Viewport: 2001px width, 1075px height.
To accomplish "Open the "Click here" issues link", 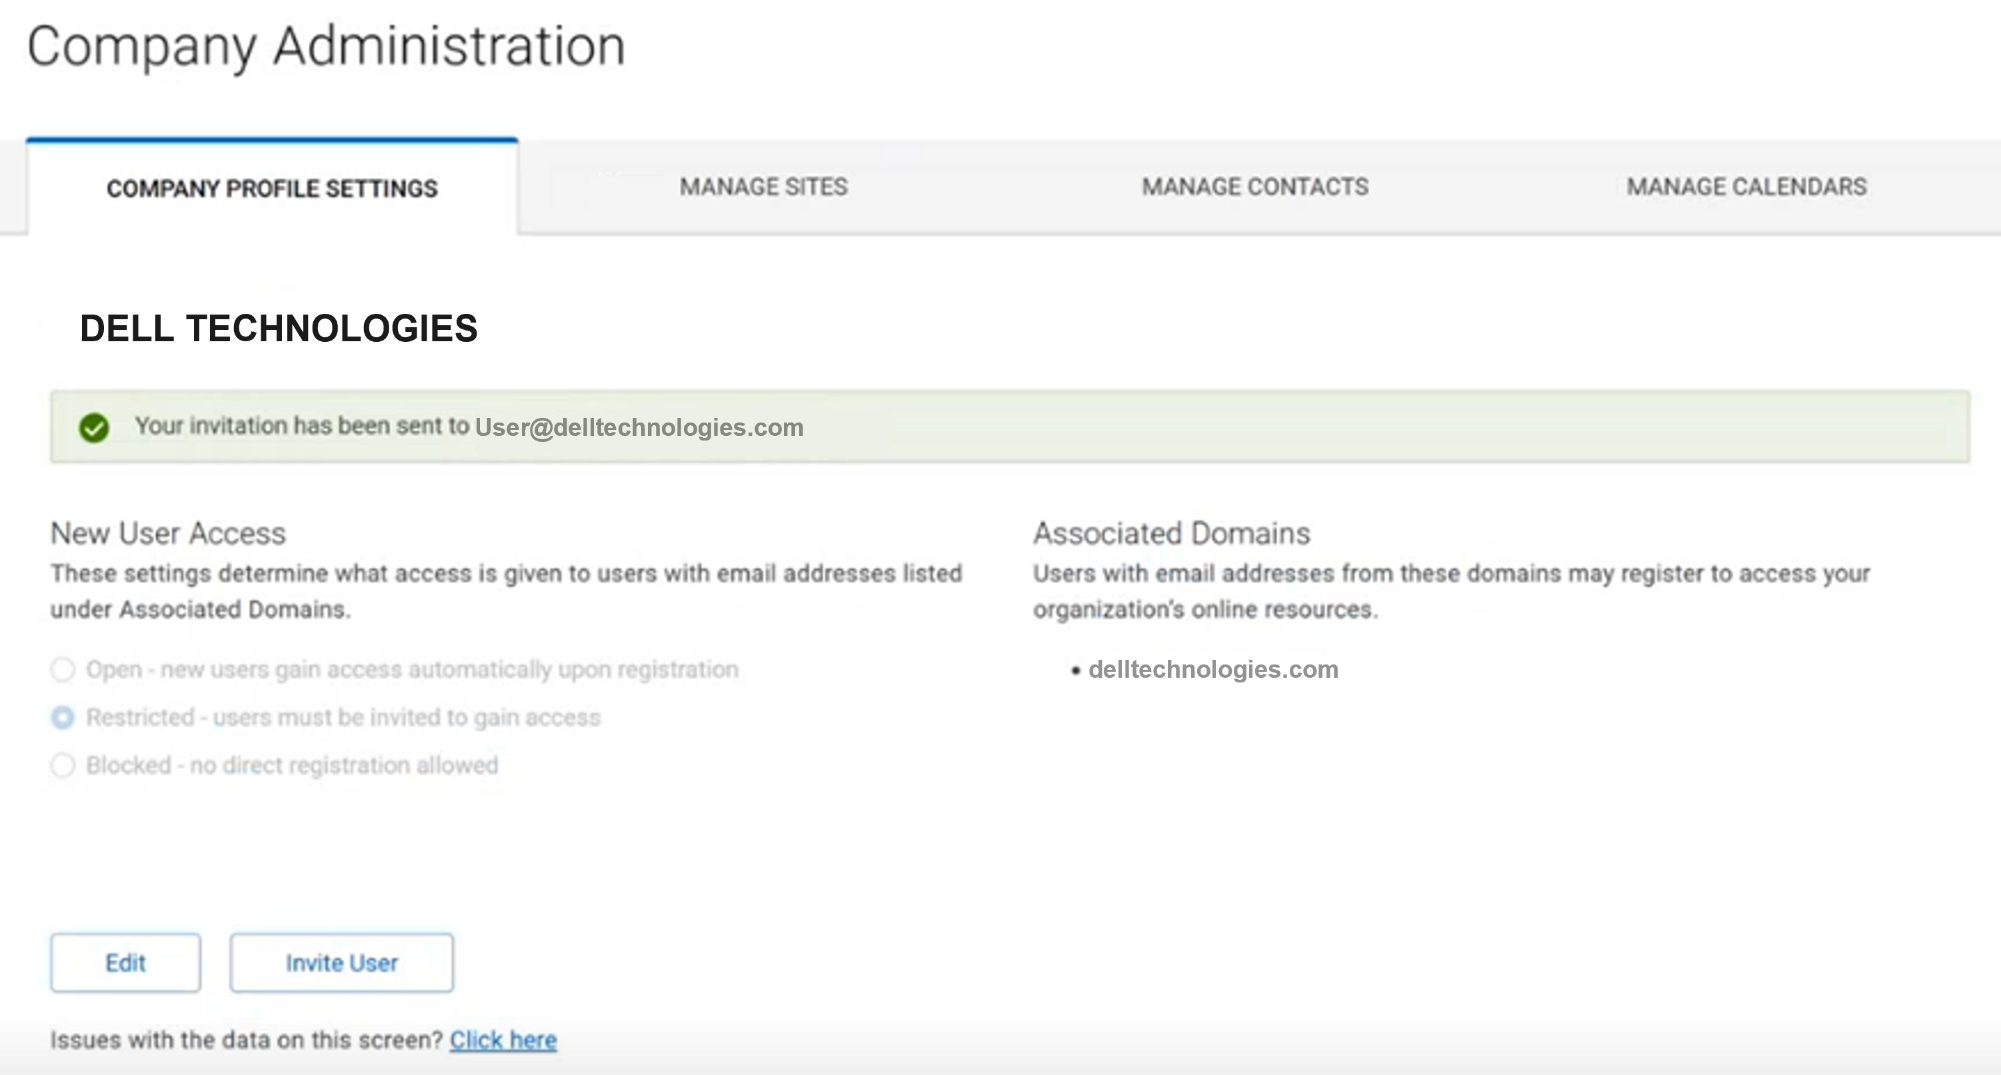I will pyautogui.click(x=504, y=1040).
